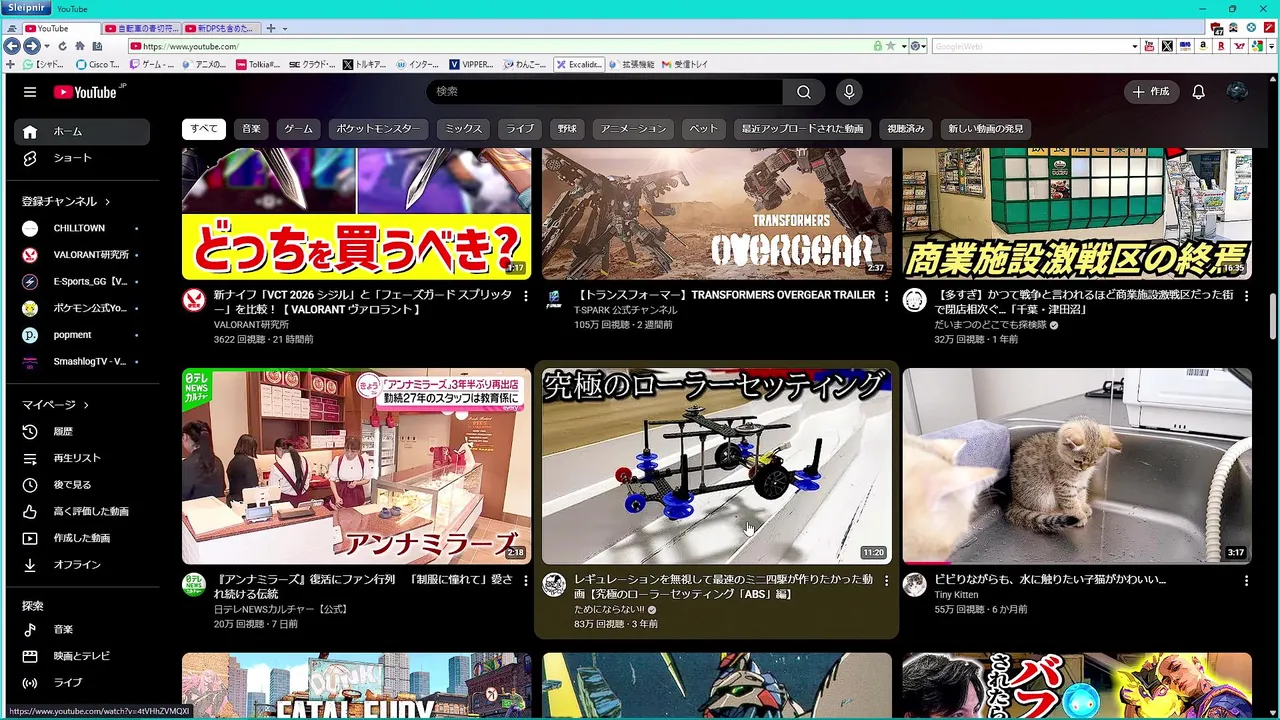The width and height of the screenshot is (1280, 720).
Task: Play the 究極のローラーセッティング thumbnail
Action: (x=717, y=466)
